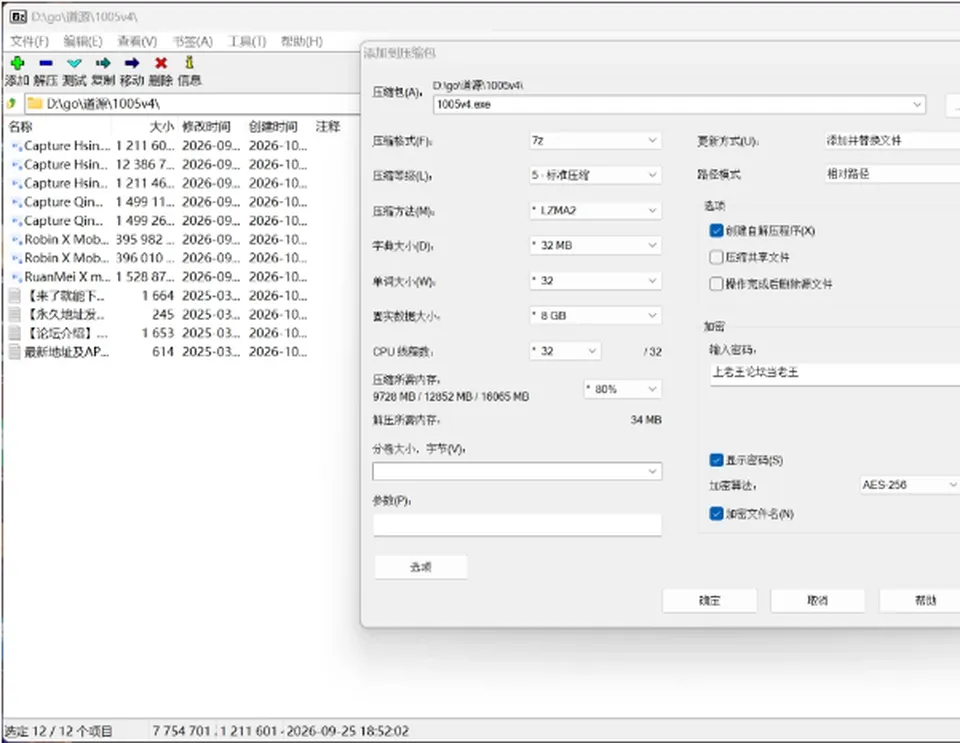Click the 确定 button in the dialog
The width and height of the screenshot is (960, 743).
click(710, 600)
